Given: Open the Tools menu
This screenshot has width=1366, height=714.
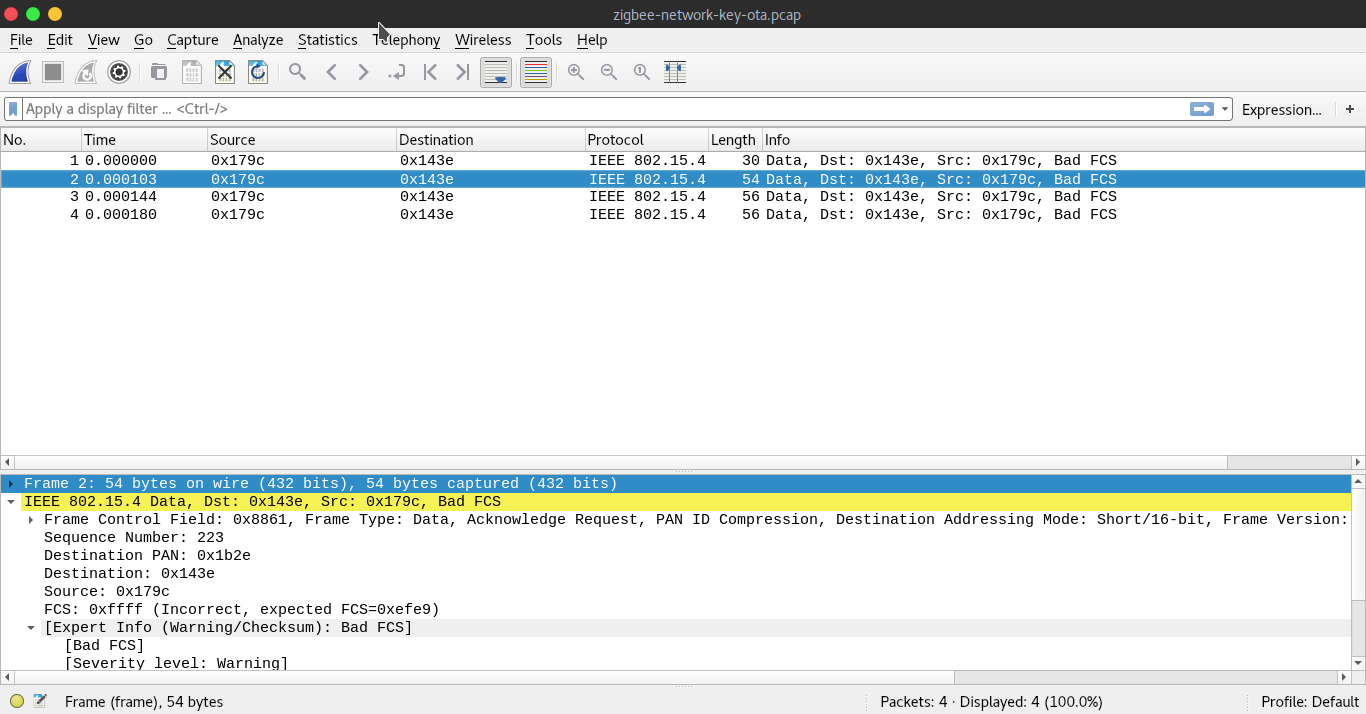Looking at the screenshot, I should point(544,40).
